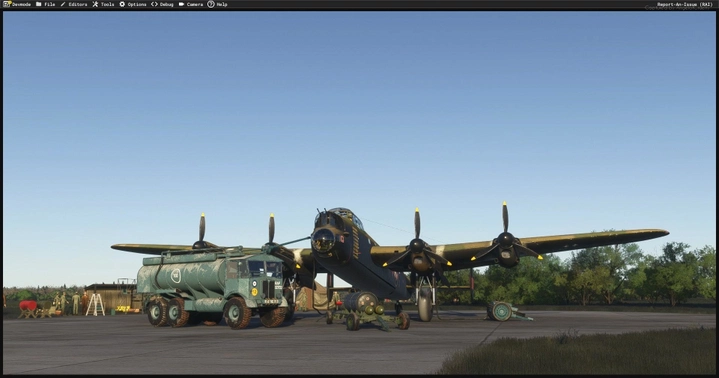Screen dimensions: 719x378
Task: Open the File menu
Action: (x=45, y=4)
